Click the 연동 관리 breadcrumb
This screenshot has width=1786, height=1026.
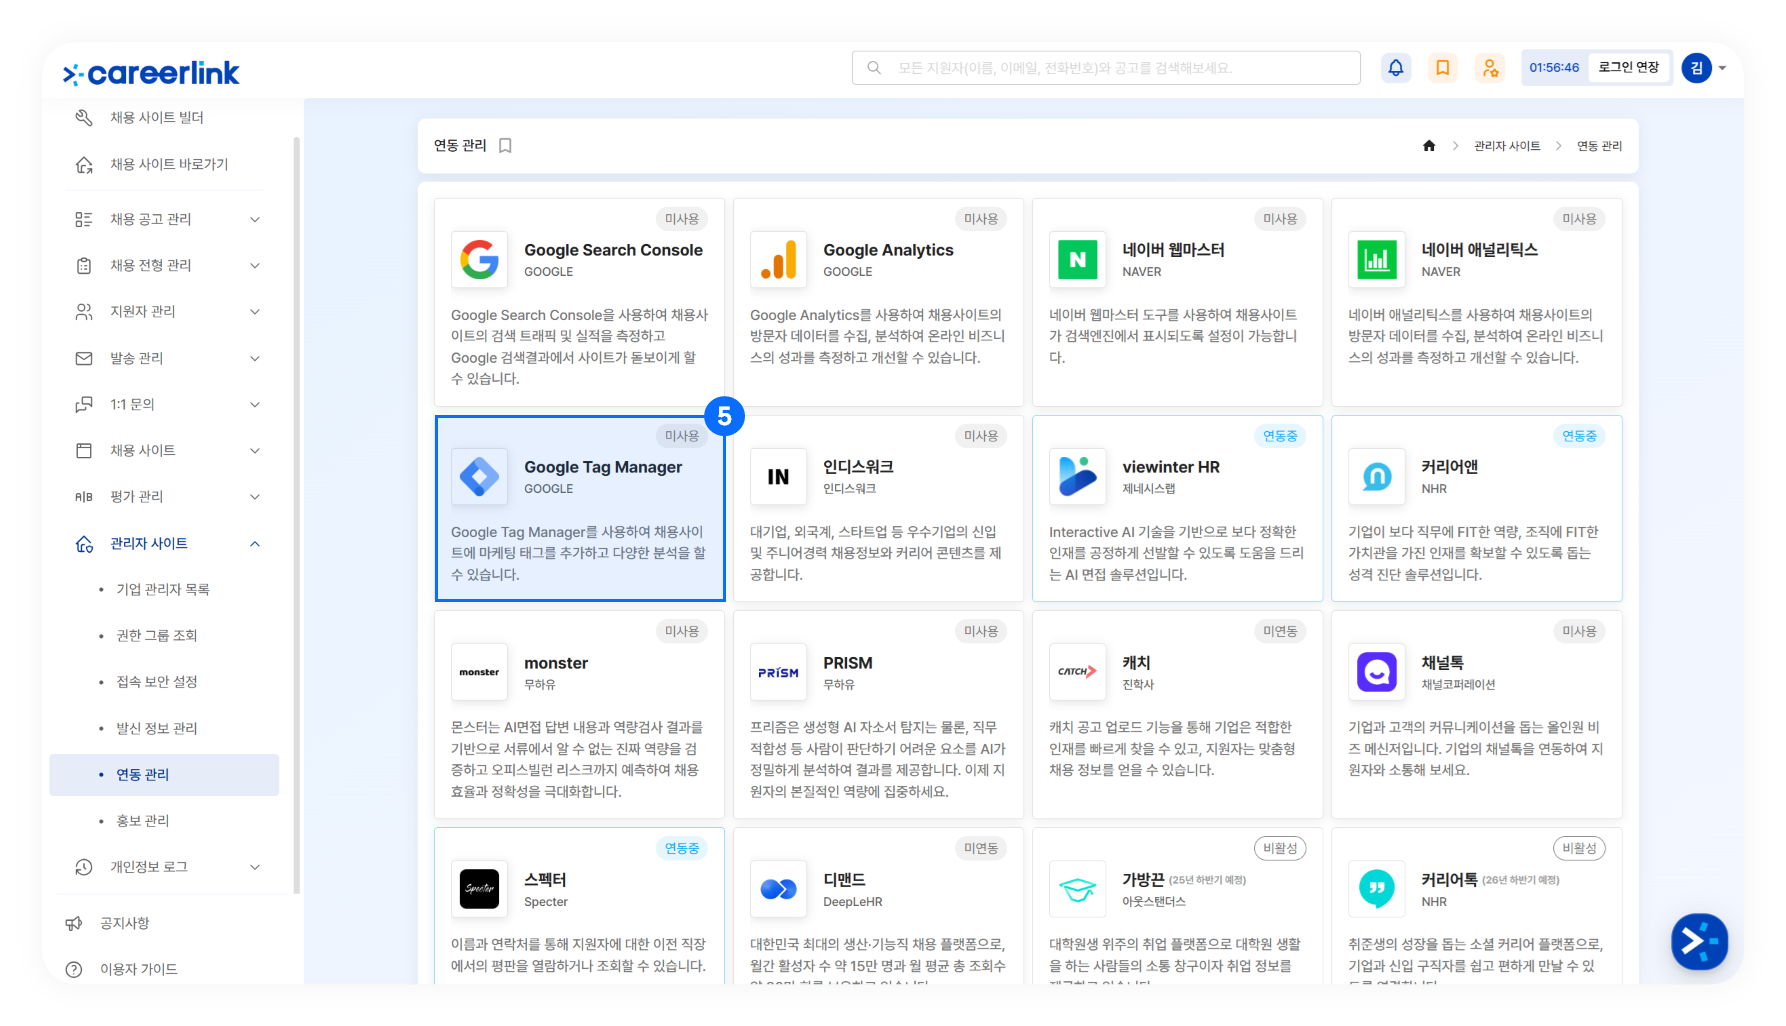click(1600, 146)
